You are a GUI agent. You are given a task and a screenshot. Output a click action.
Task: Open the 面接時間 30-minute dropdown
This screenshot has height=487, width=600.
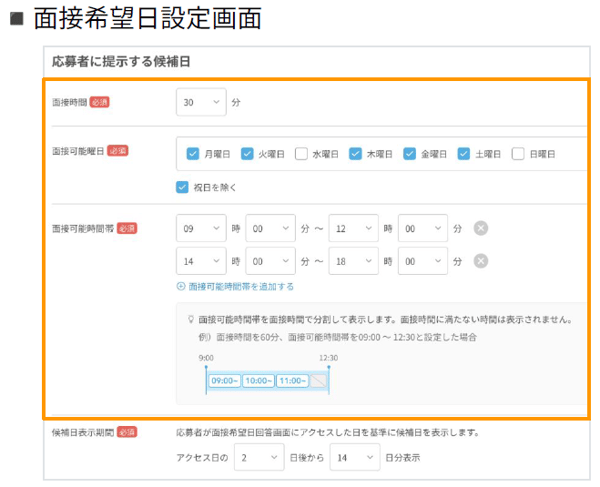point(201,102)
